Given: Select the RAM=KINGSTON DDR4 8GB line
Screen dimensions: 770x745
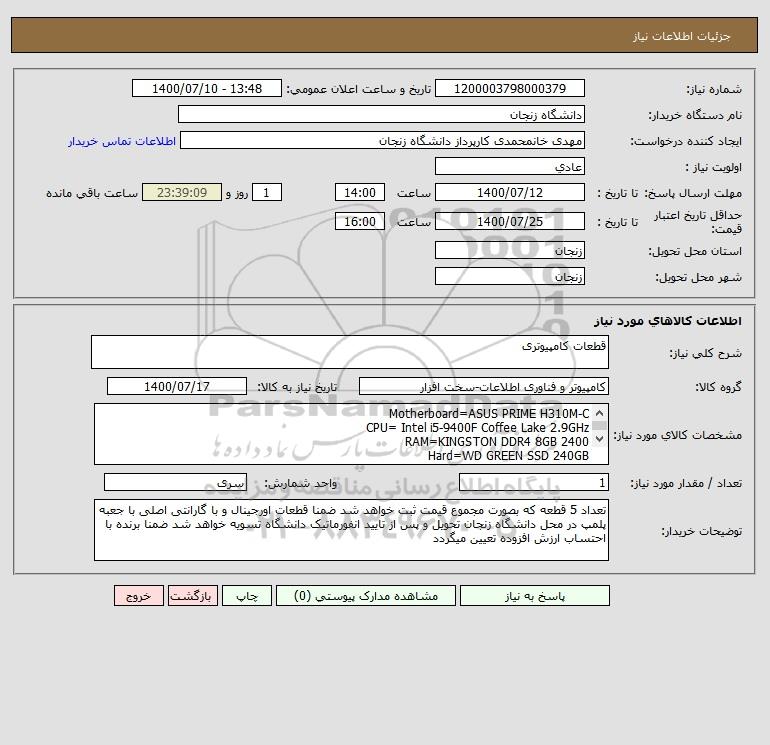Looking at the screenshot, I should click(496, 442).
